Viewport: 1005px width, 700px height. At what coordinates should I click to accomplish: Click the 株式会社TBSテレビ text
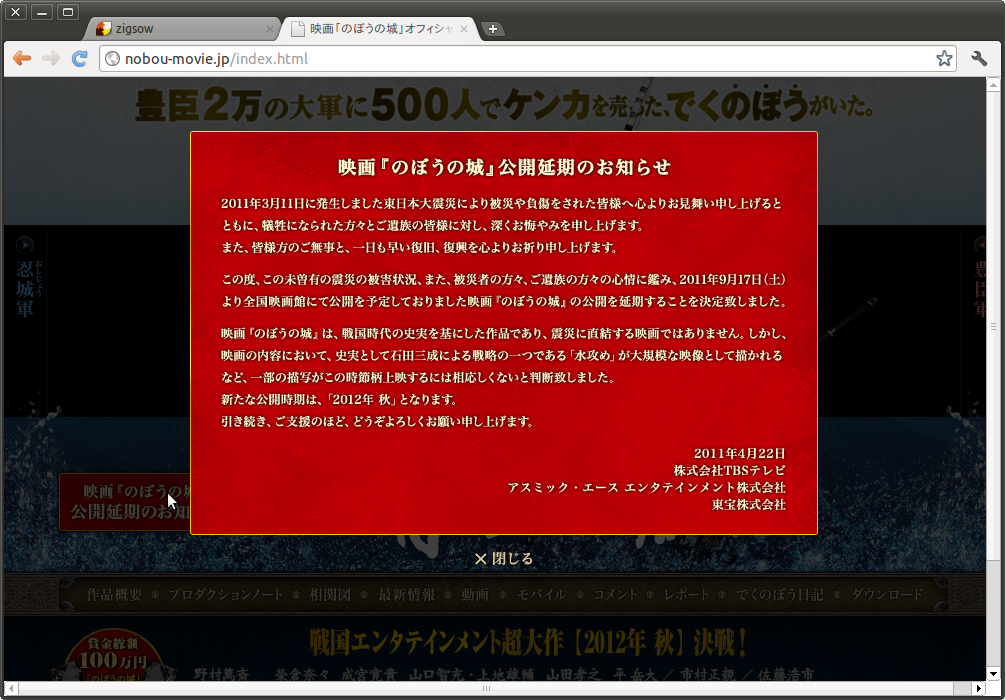(x=729, y=471)
